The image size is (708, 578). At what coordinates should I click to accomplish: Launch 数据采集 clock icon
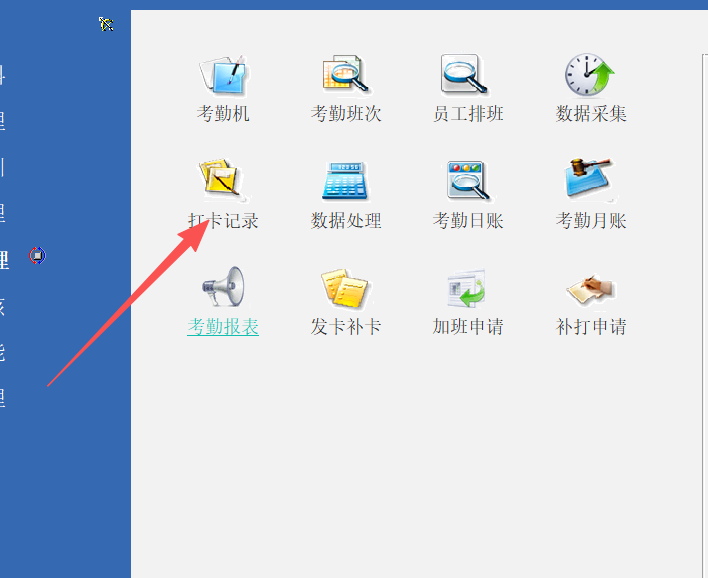point(589,75)
